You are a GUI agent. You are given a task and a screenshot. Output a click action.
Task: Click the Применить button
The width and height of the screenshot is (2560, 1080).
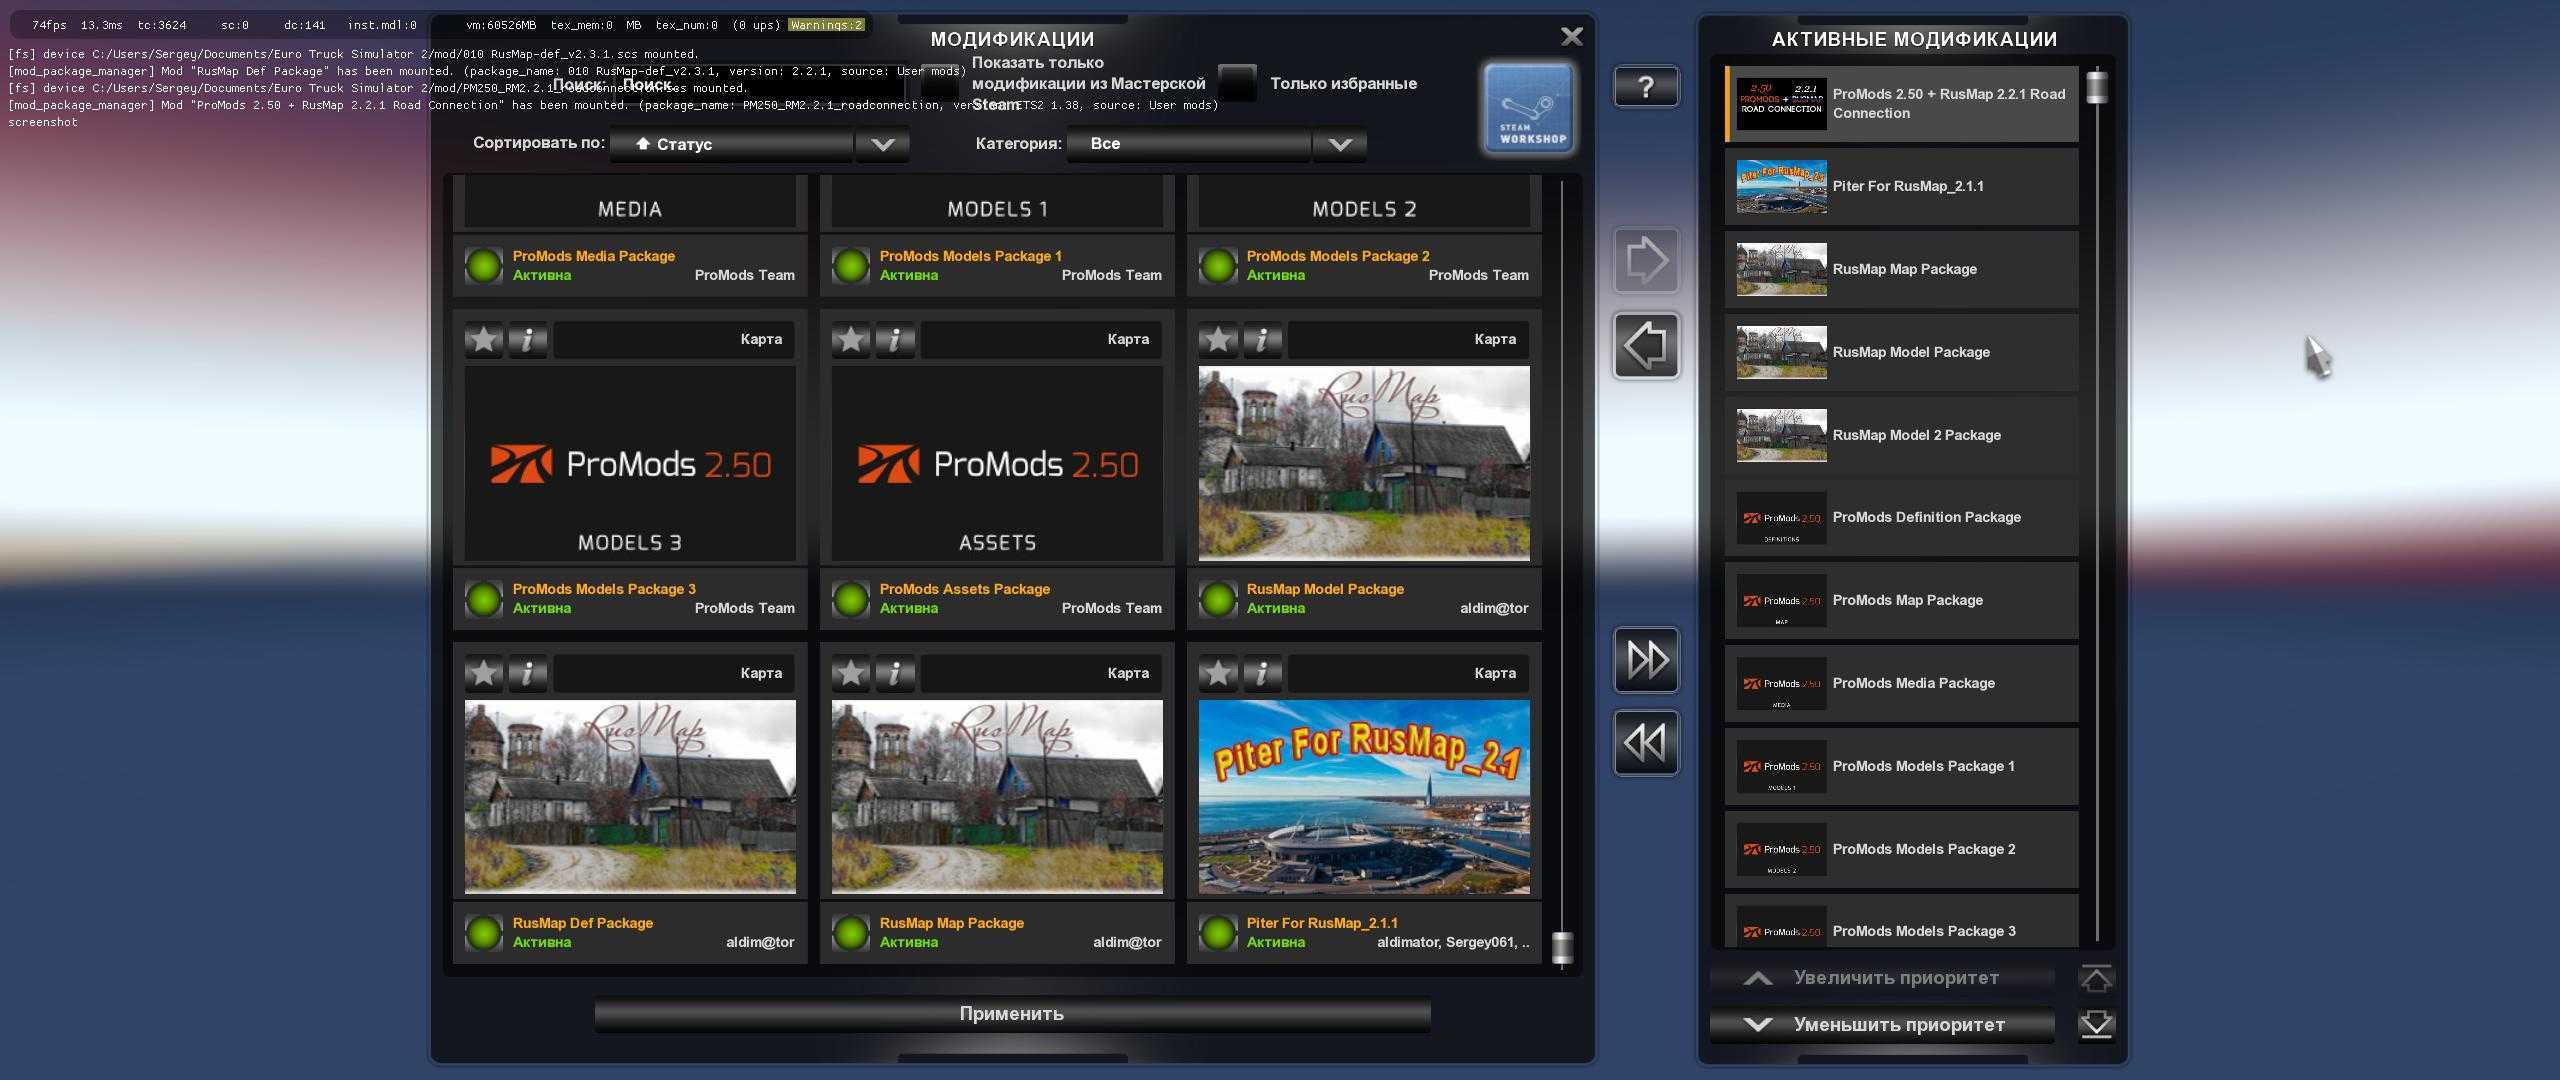click(1012, 1014)
